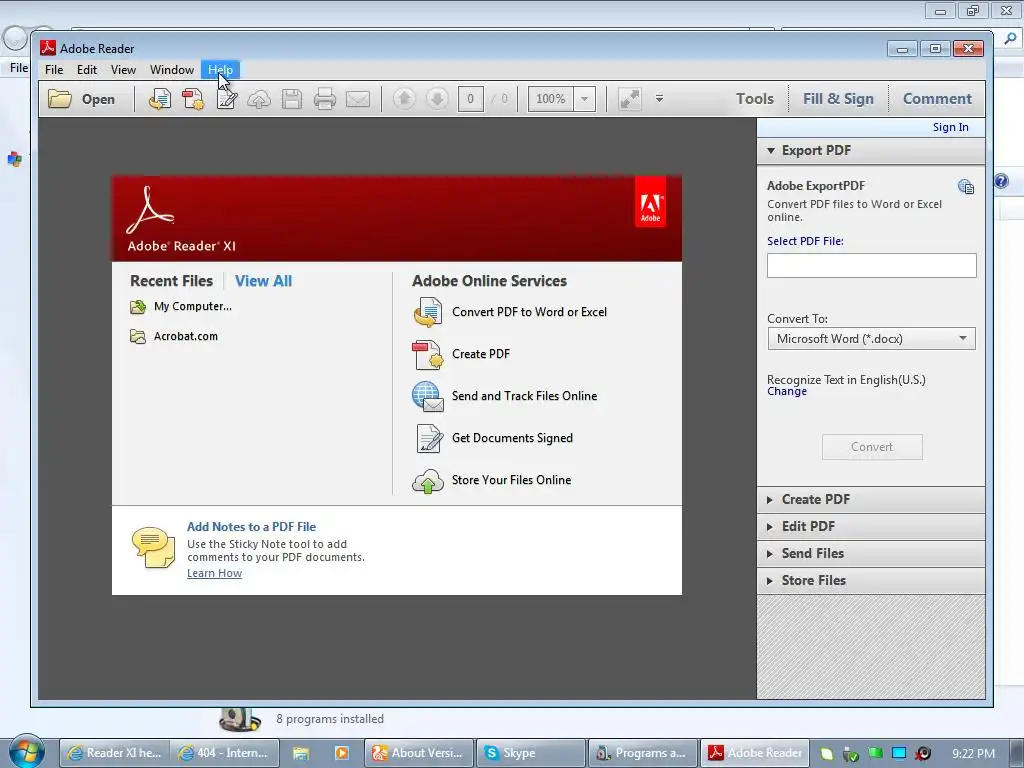Switch to Programs and Features taskbar item
The image size is (1024, 768).
tap(643, 753)
